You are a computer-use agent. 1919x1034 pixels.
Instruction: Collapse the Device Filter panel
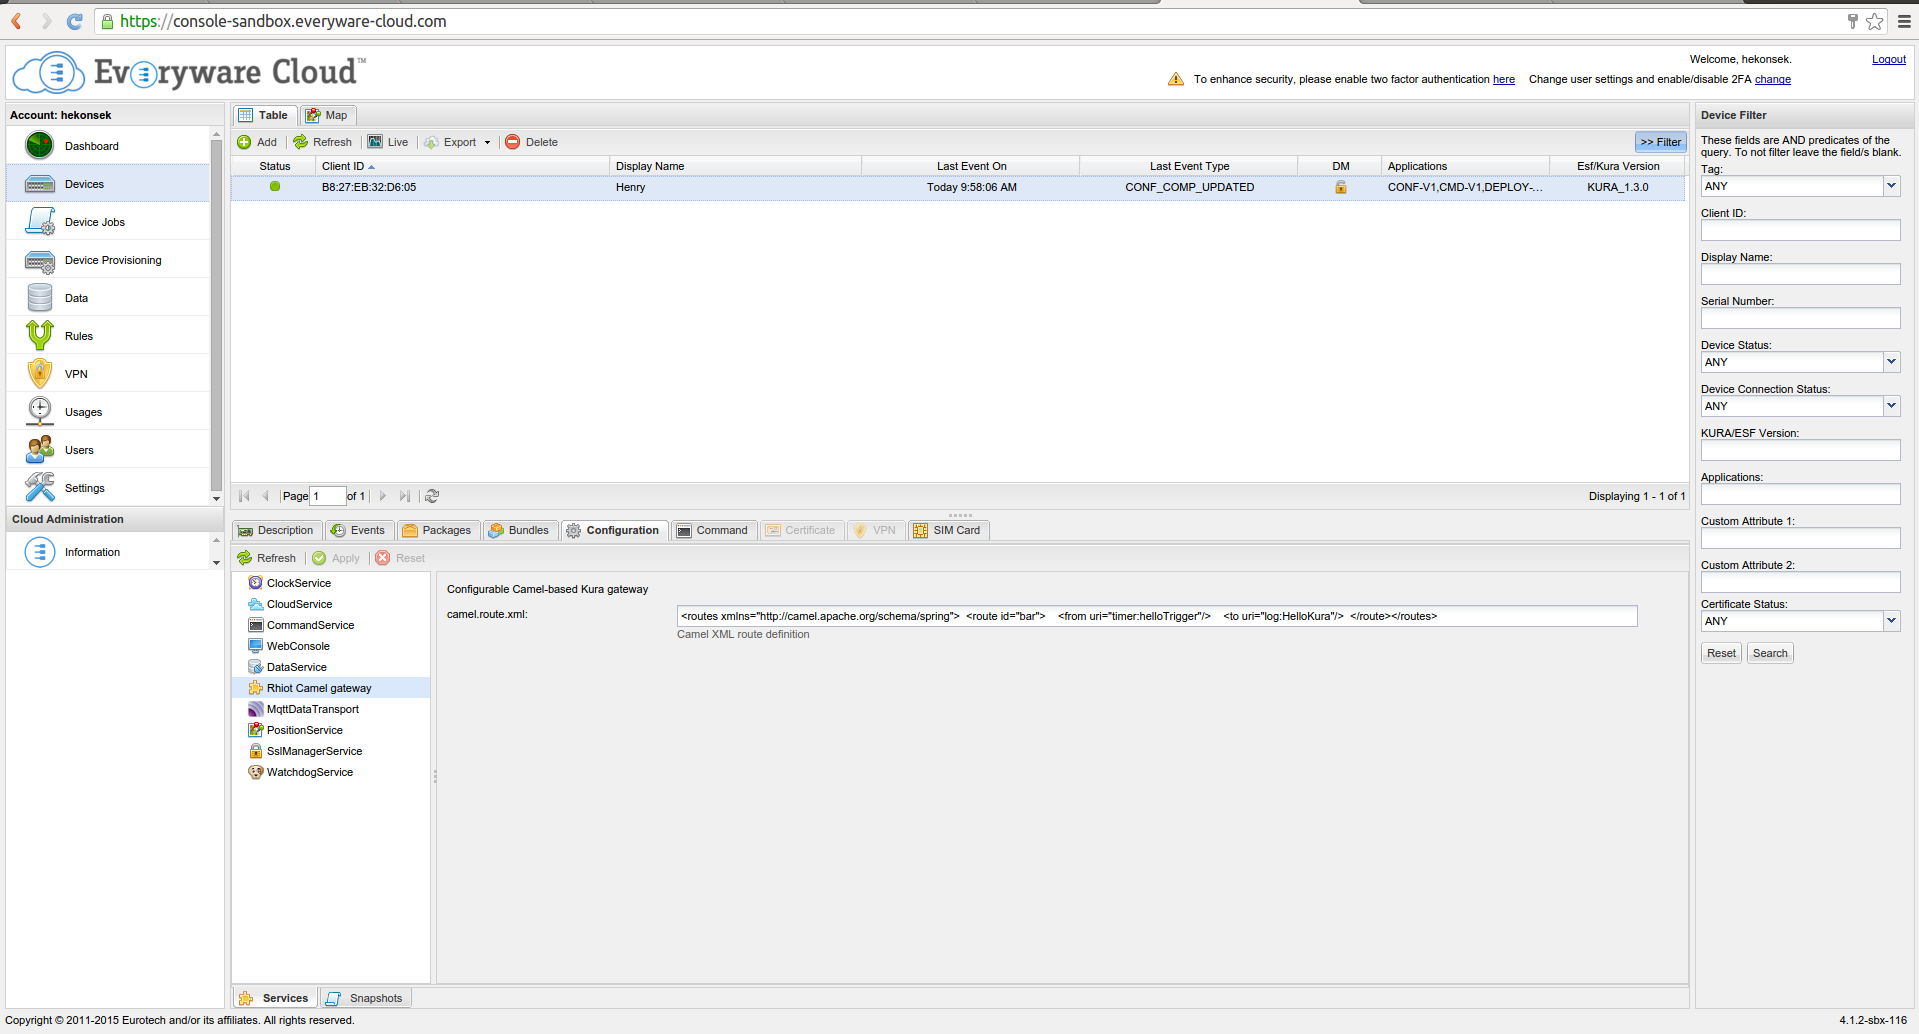pyautogui.click(x=1660, y=142)
